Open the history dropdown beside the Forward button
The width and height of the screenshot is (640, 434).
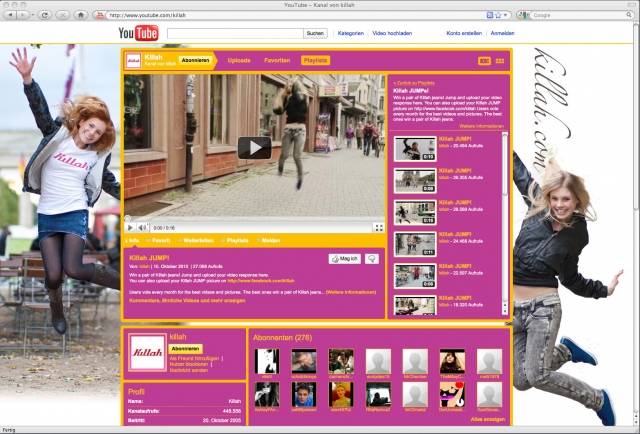[x=32, y=15]
